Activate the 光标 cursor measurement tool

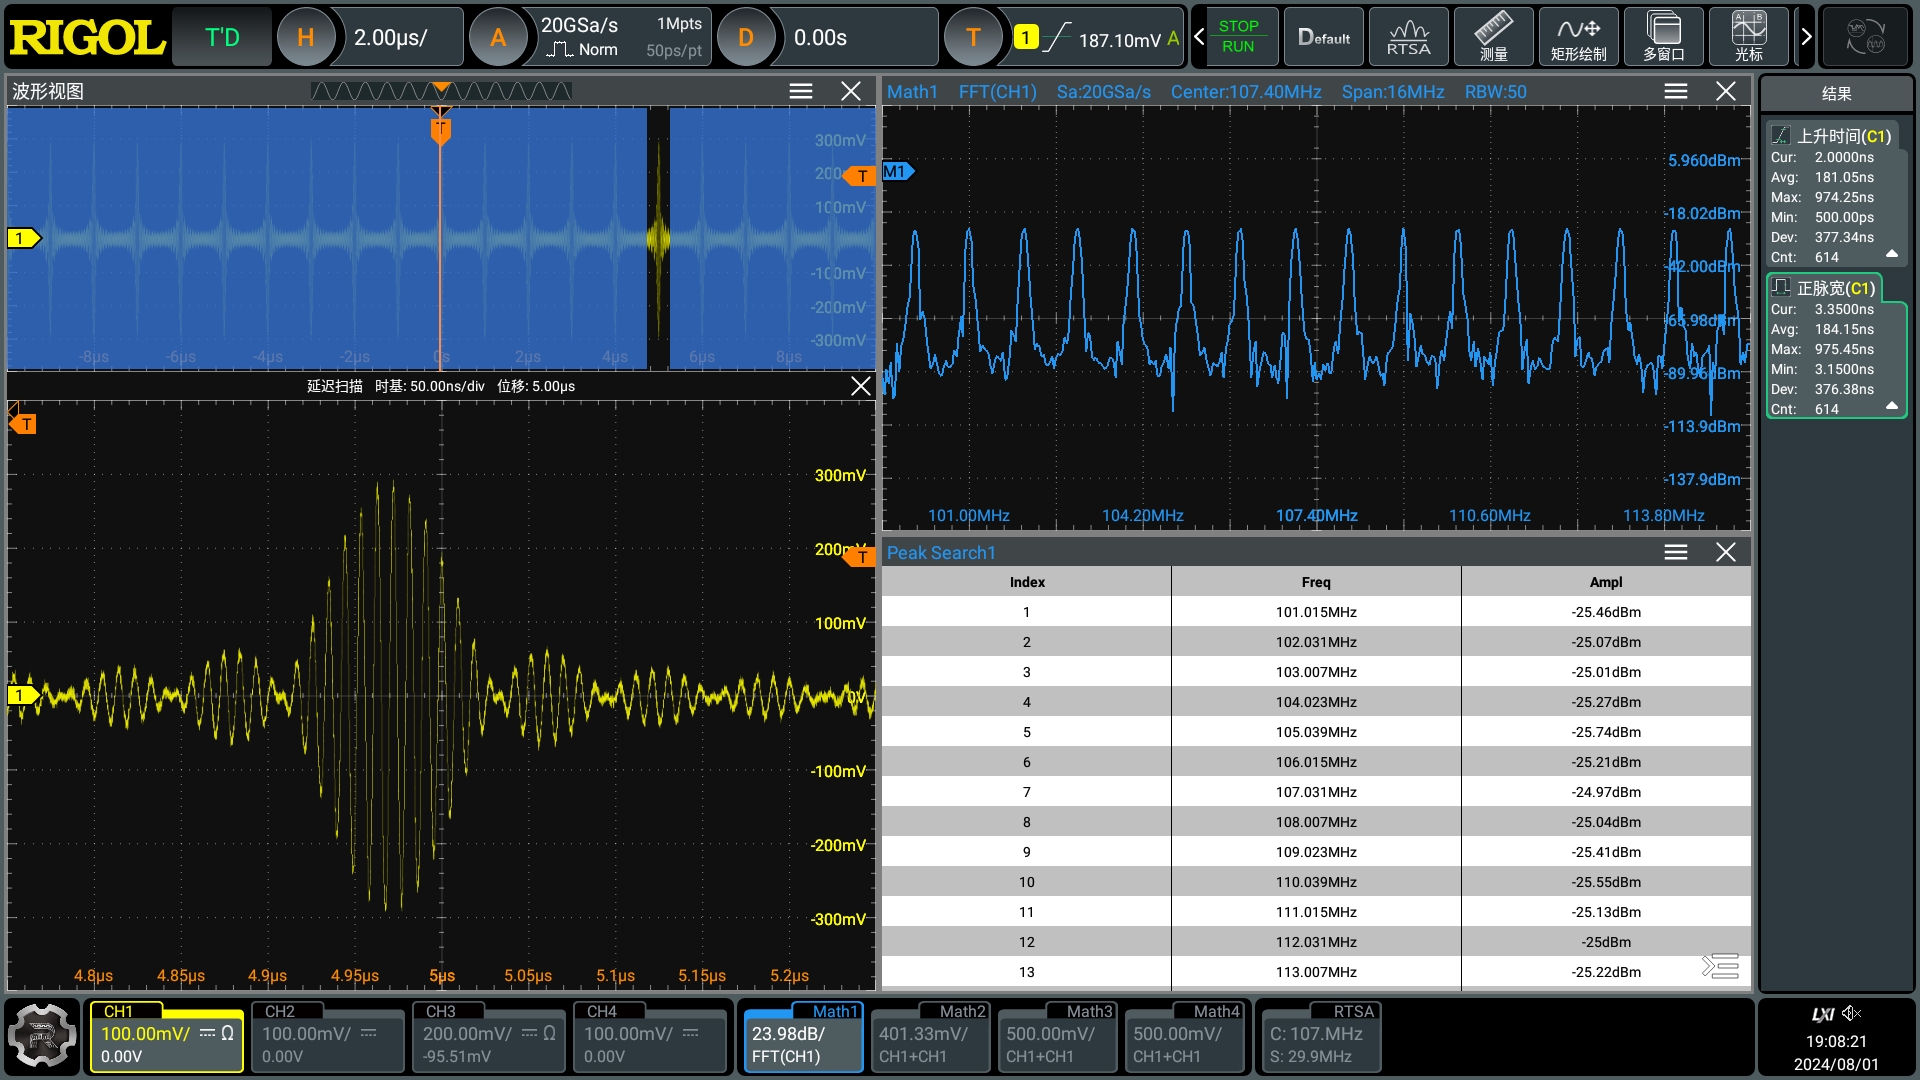[x=1749, y=37]
